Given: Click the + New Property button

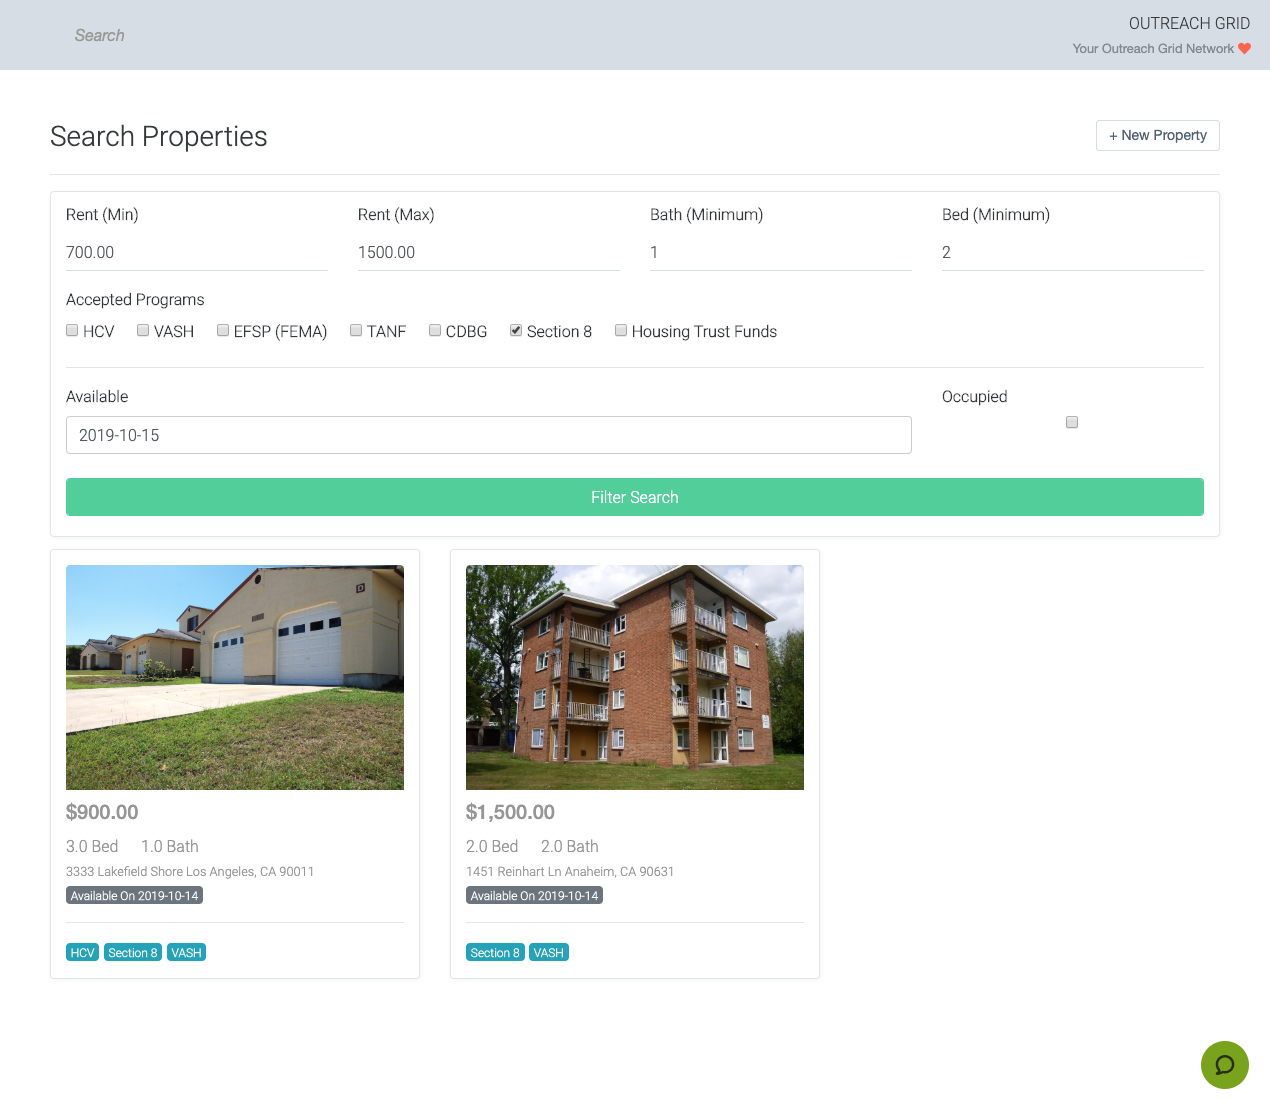Looking at the screenshot, I should pyautogui.click(x=1157, y=135).
